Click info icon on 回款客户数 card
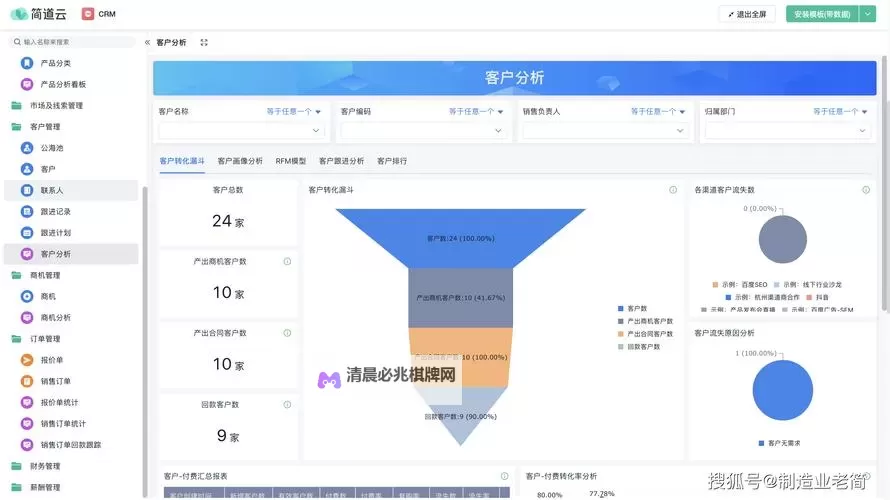 pyautogui.click(x=287, y=405)
